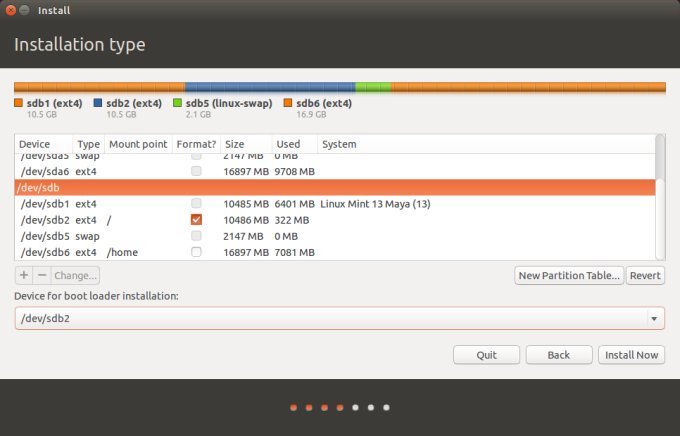Select the /dev/sdb disk row
Image resolution: width=680 pixels, height=436 pixels.
coord(300,187)
